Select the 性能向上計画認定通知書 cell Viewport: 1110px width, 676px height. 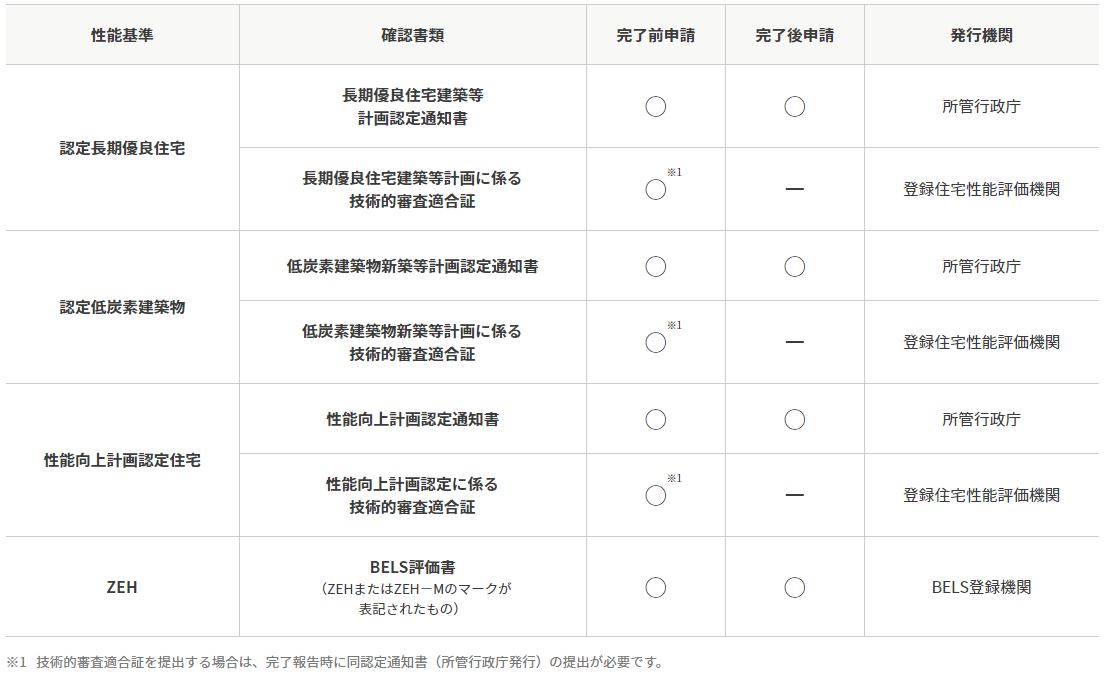coord(412,419)
